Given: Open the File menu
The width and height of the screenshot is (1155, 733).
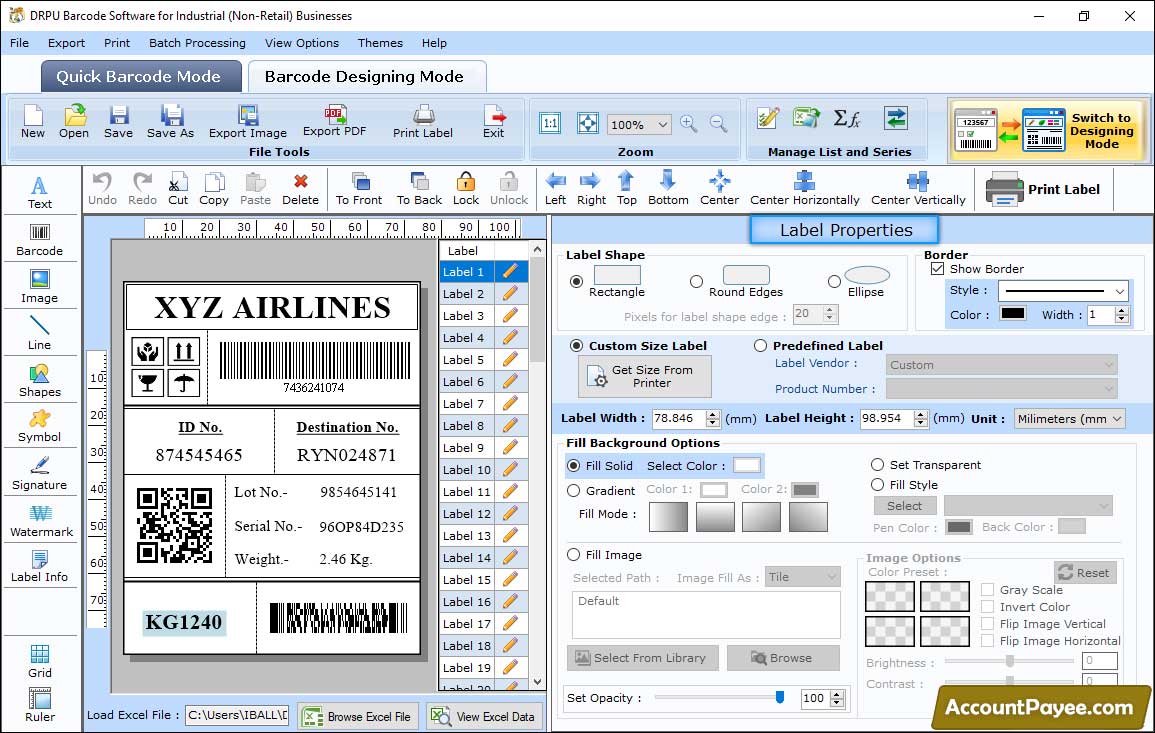Looking at the screenshot, I should 20,43.
